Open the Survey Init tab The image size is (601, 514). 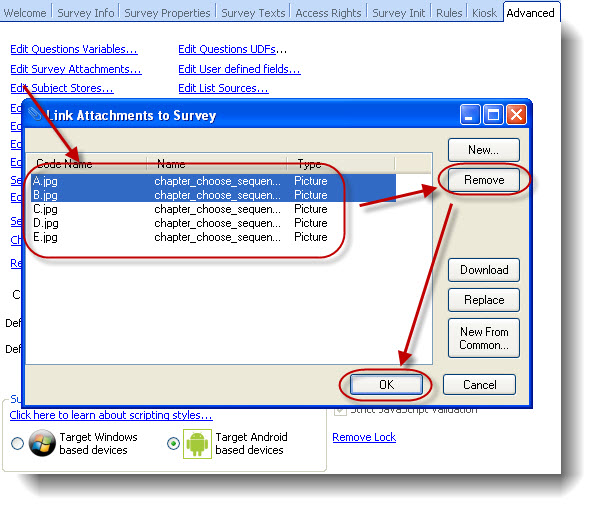pyautogui.click(x=399, y=13)
